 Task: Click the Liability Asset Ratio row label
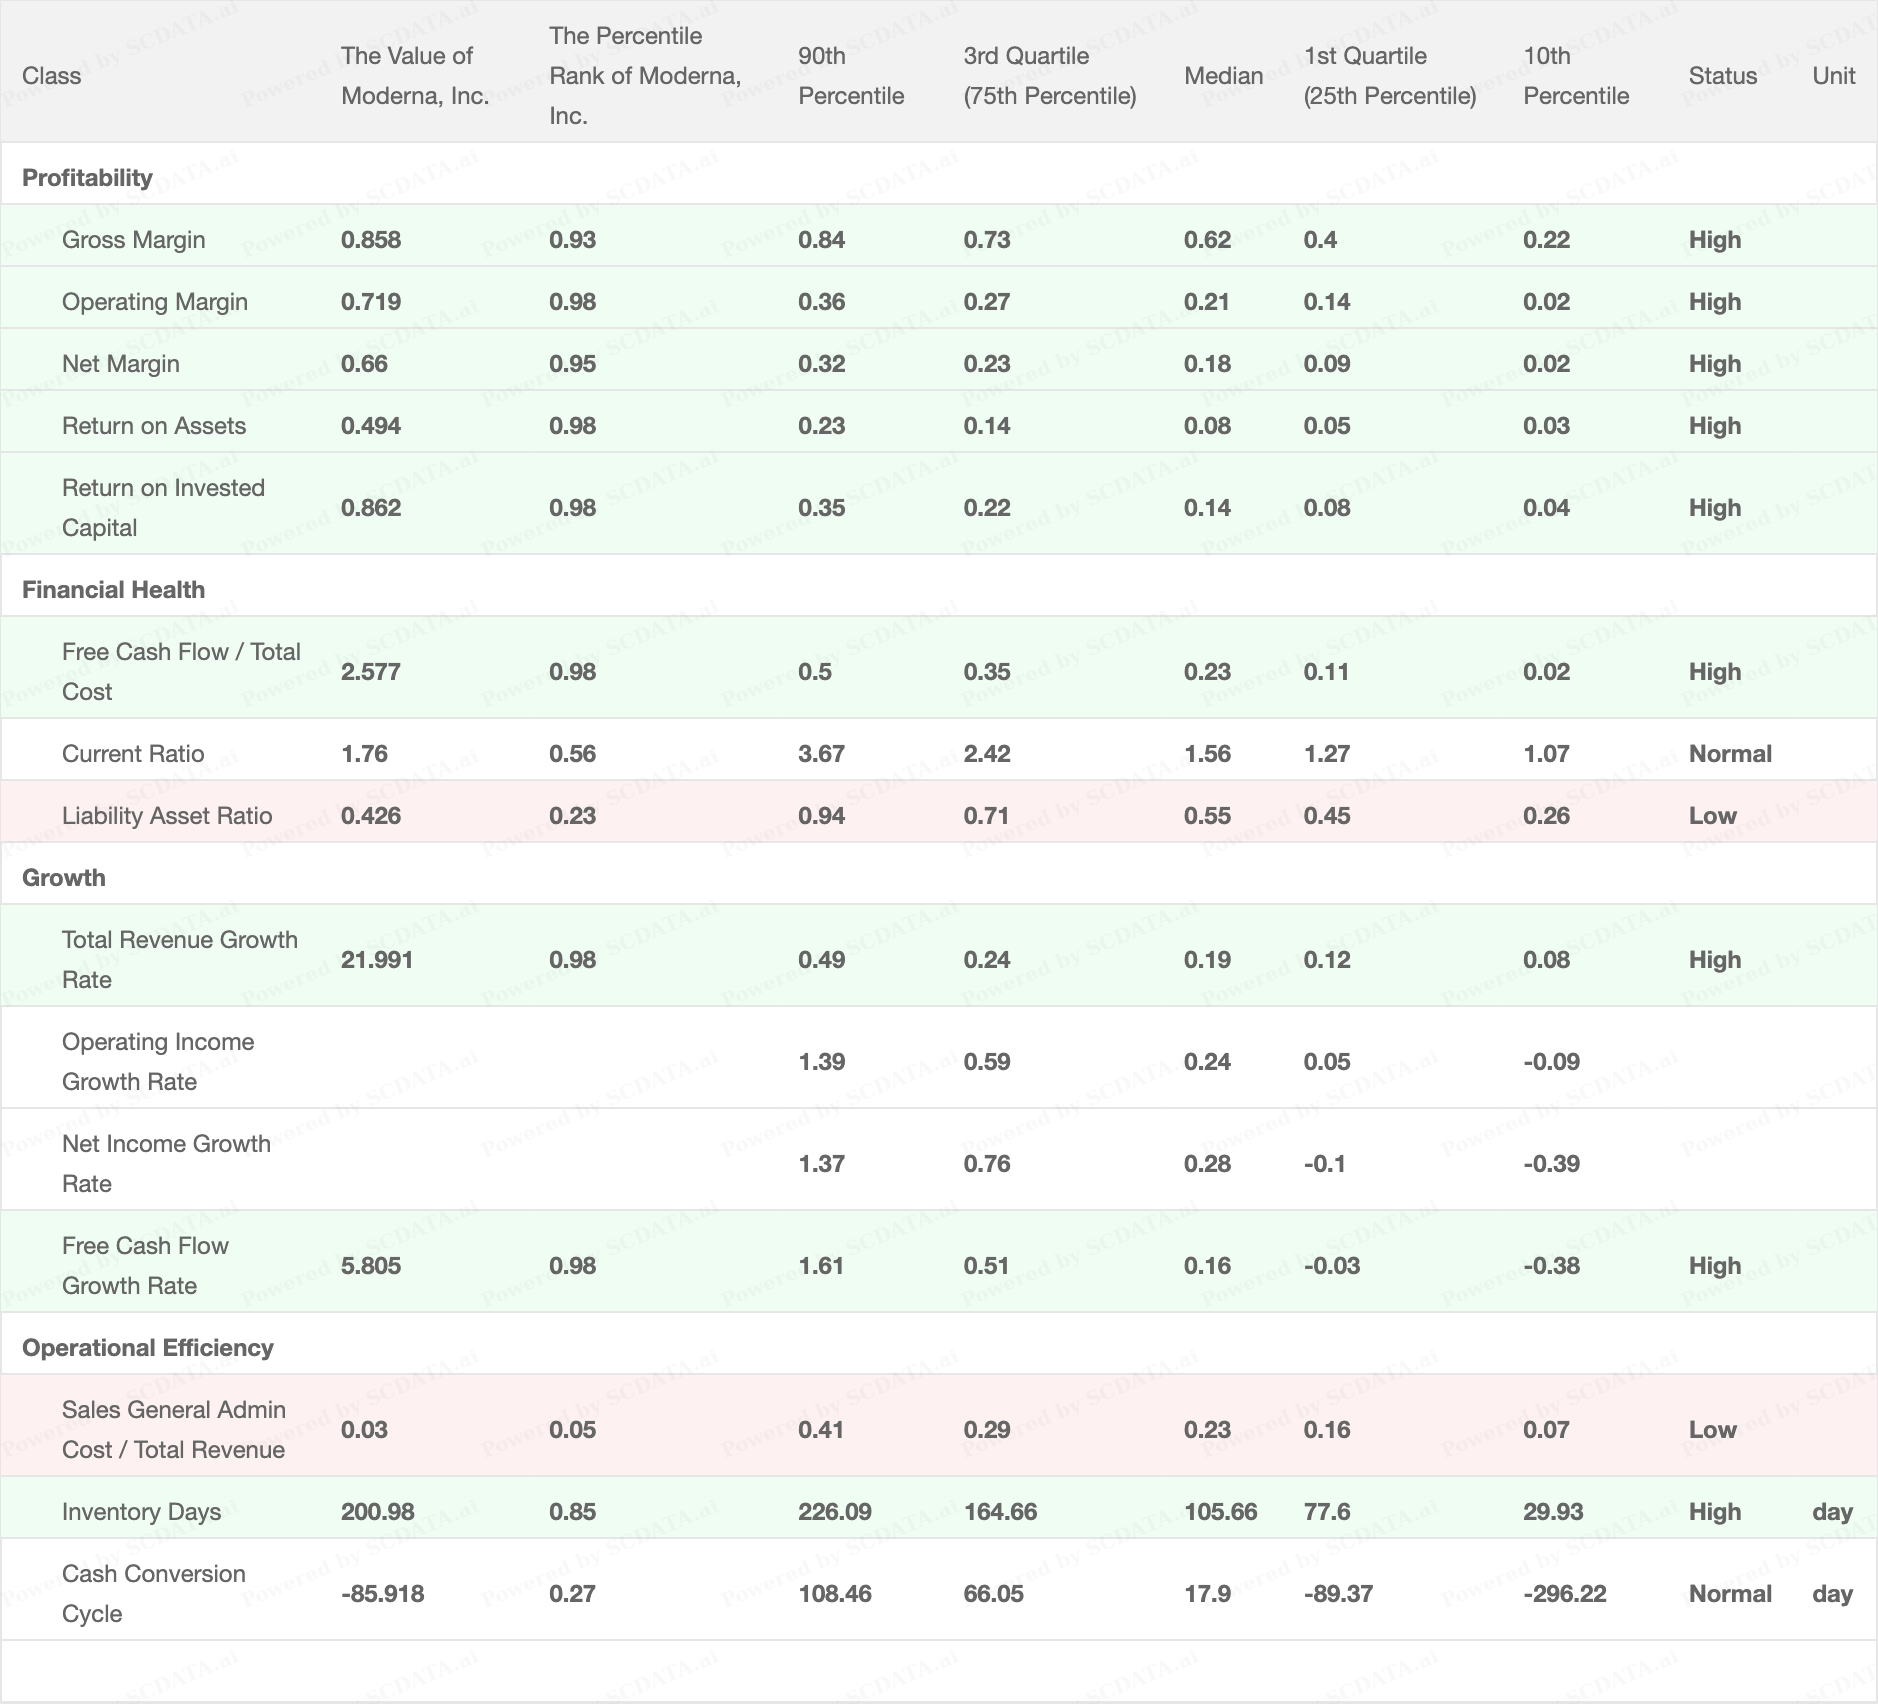coord(166,816)
